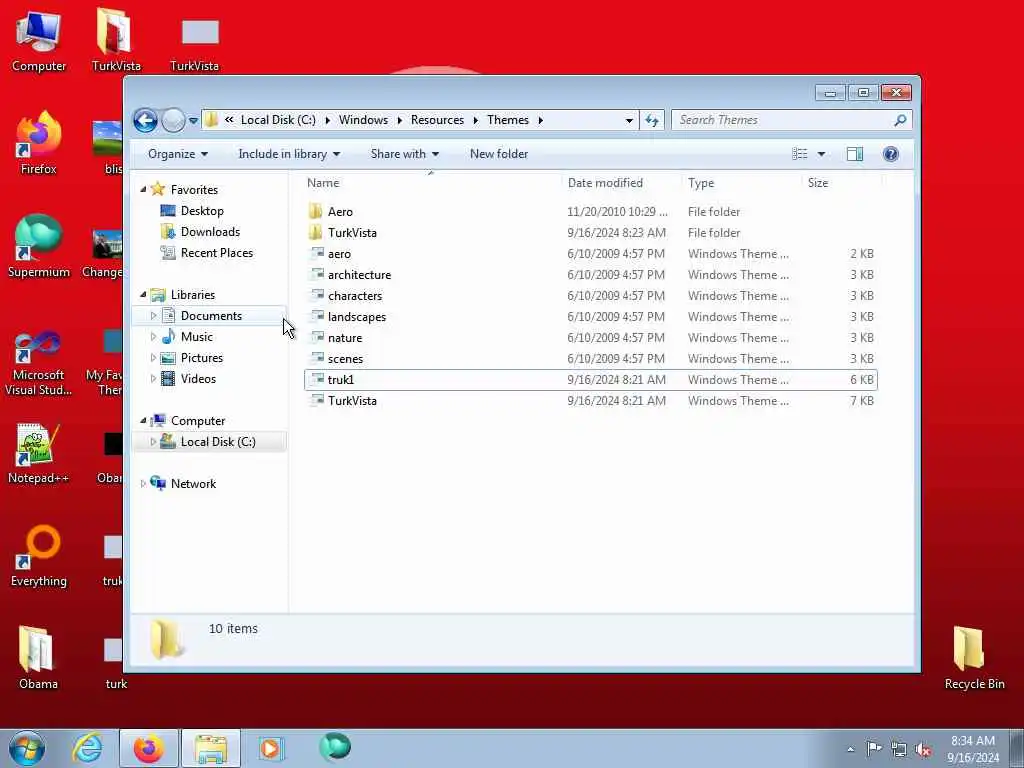Open the address bar history dropdown
Image resolution: width=1024 pixels, height=768 pixels.
click(x=629, y=120)
